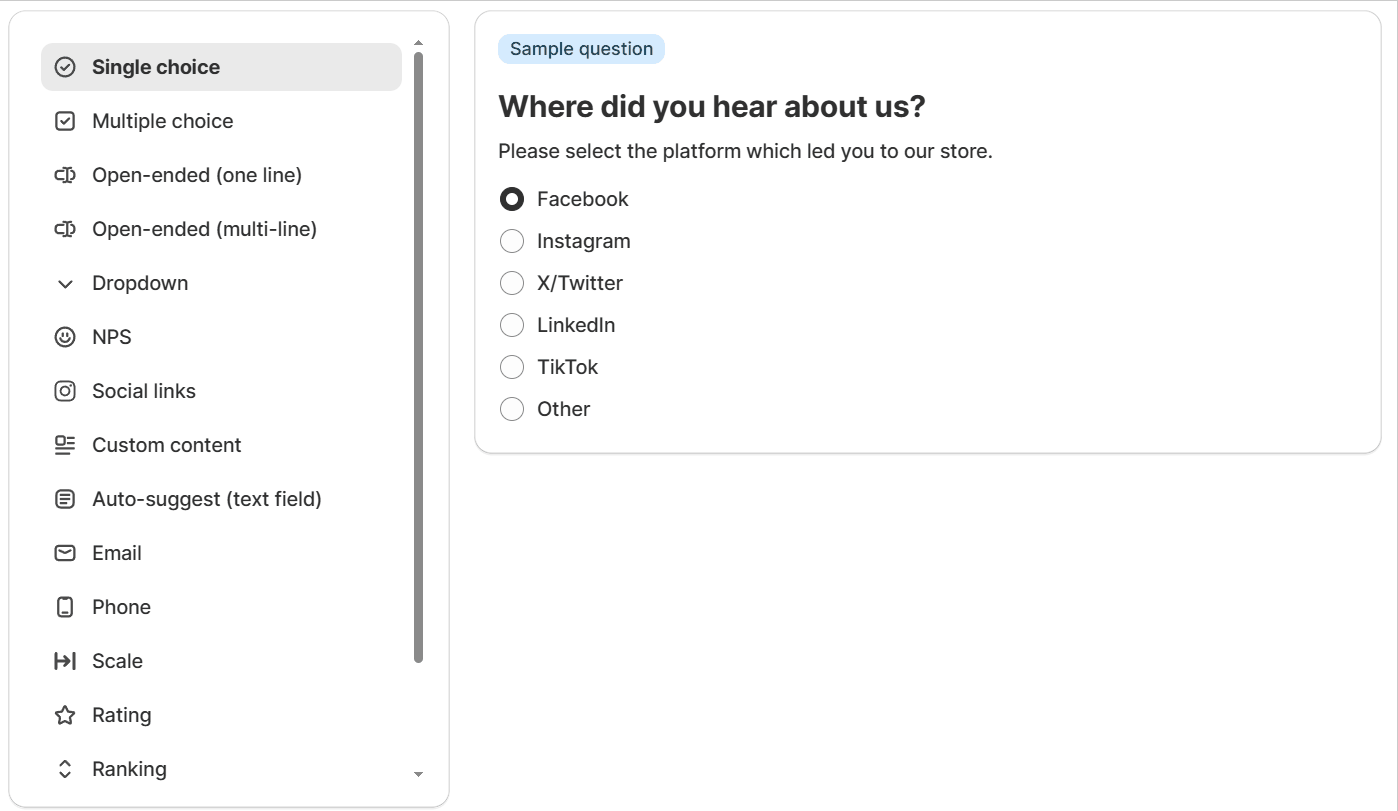1398x811 pixels.
Task: Click the Single choice checkmark icon
Action: point(65,67)
